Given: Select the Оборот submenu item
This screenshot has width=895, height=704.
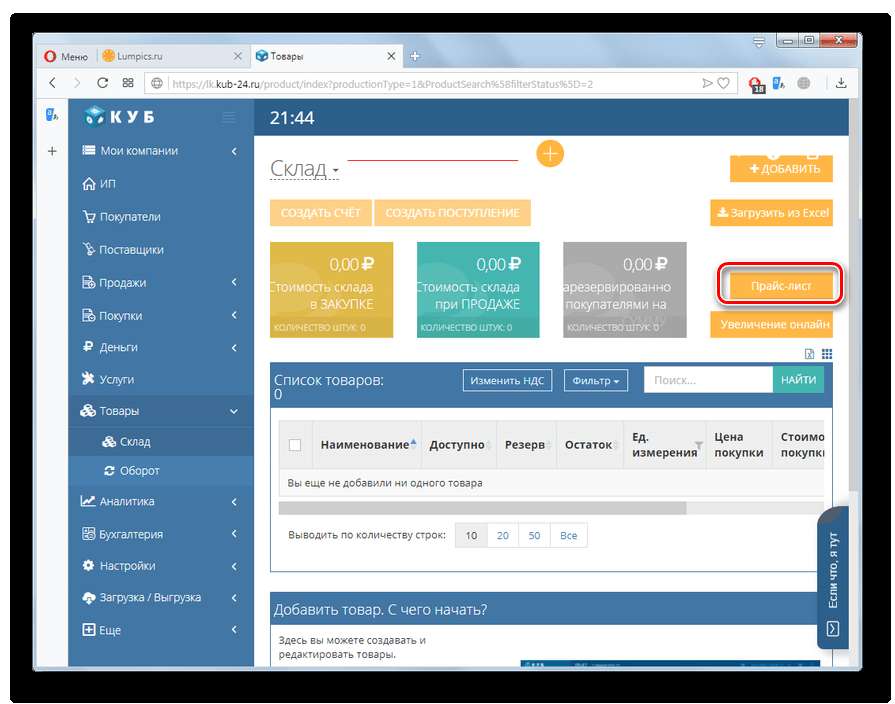Looking at the screenshot, I should [161, 471].
